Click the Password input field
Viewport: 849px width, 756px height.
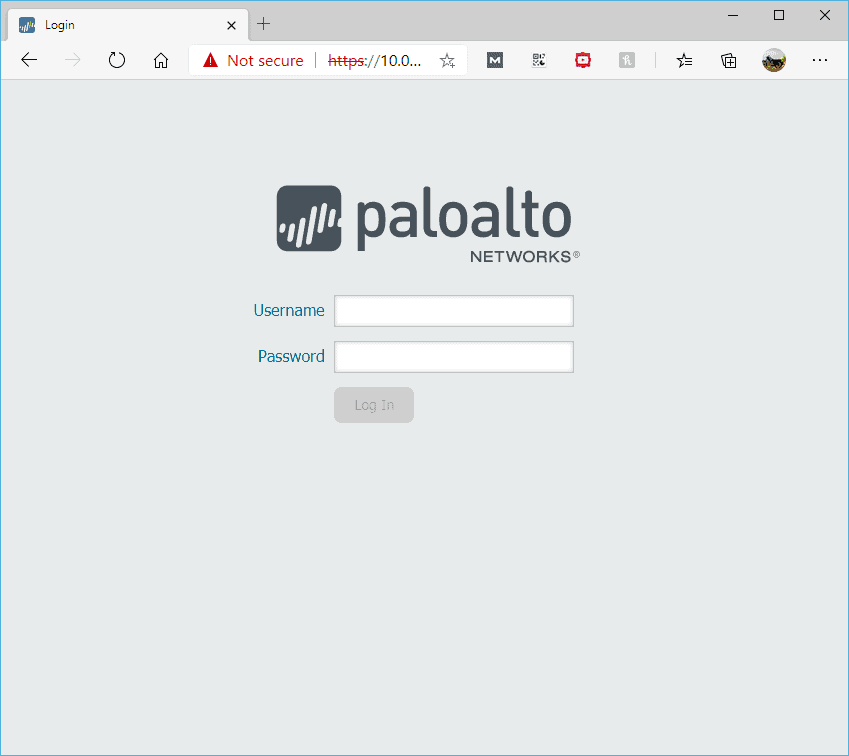[x=454, y=357]
